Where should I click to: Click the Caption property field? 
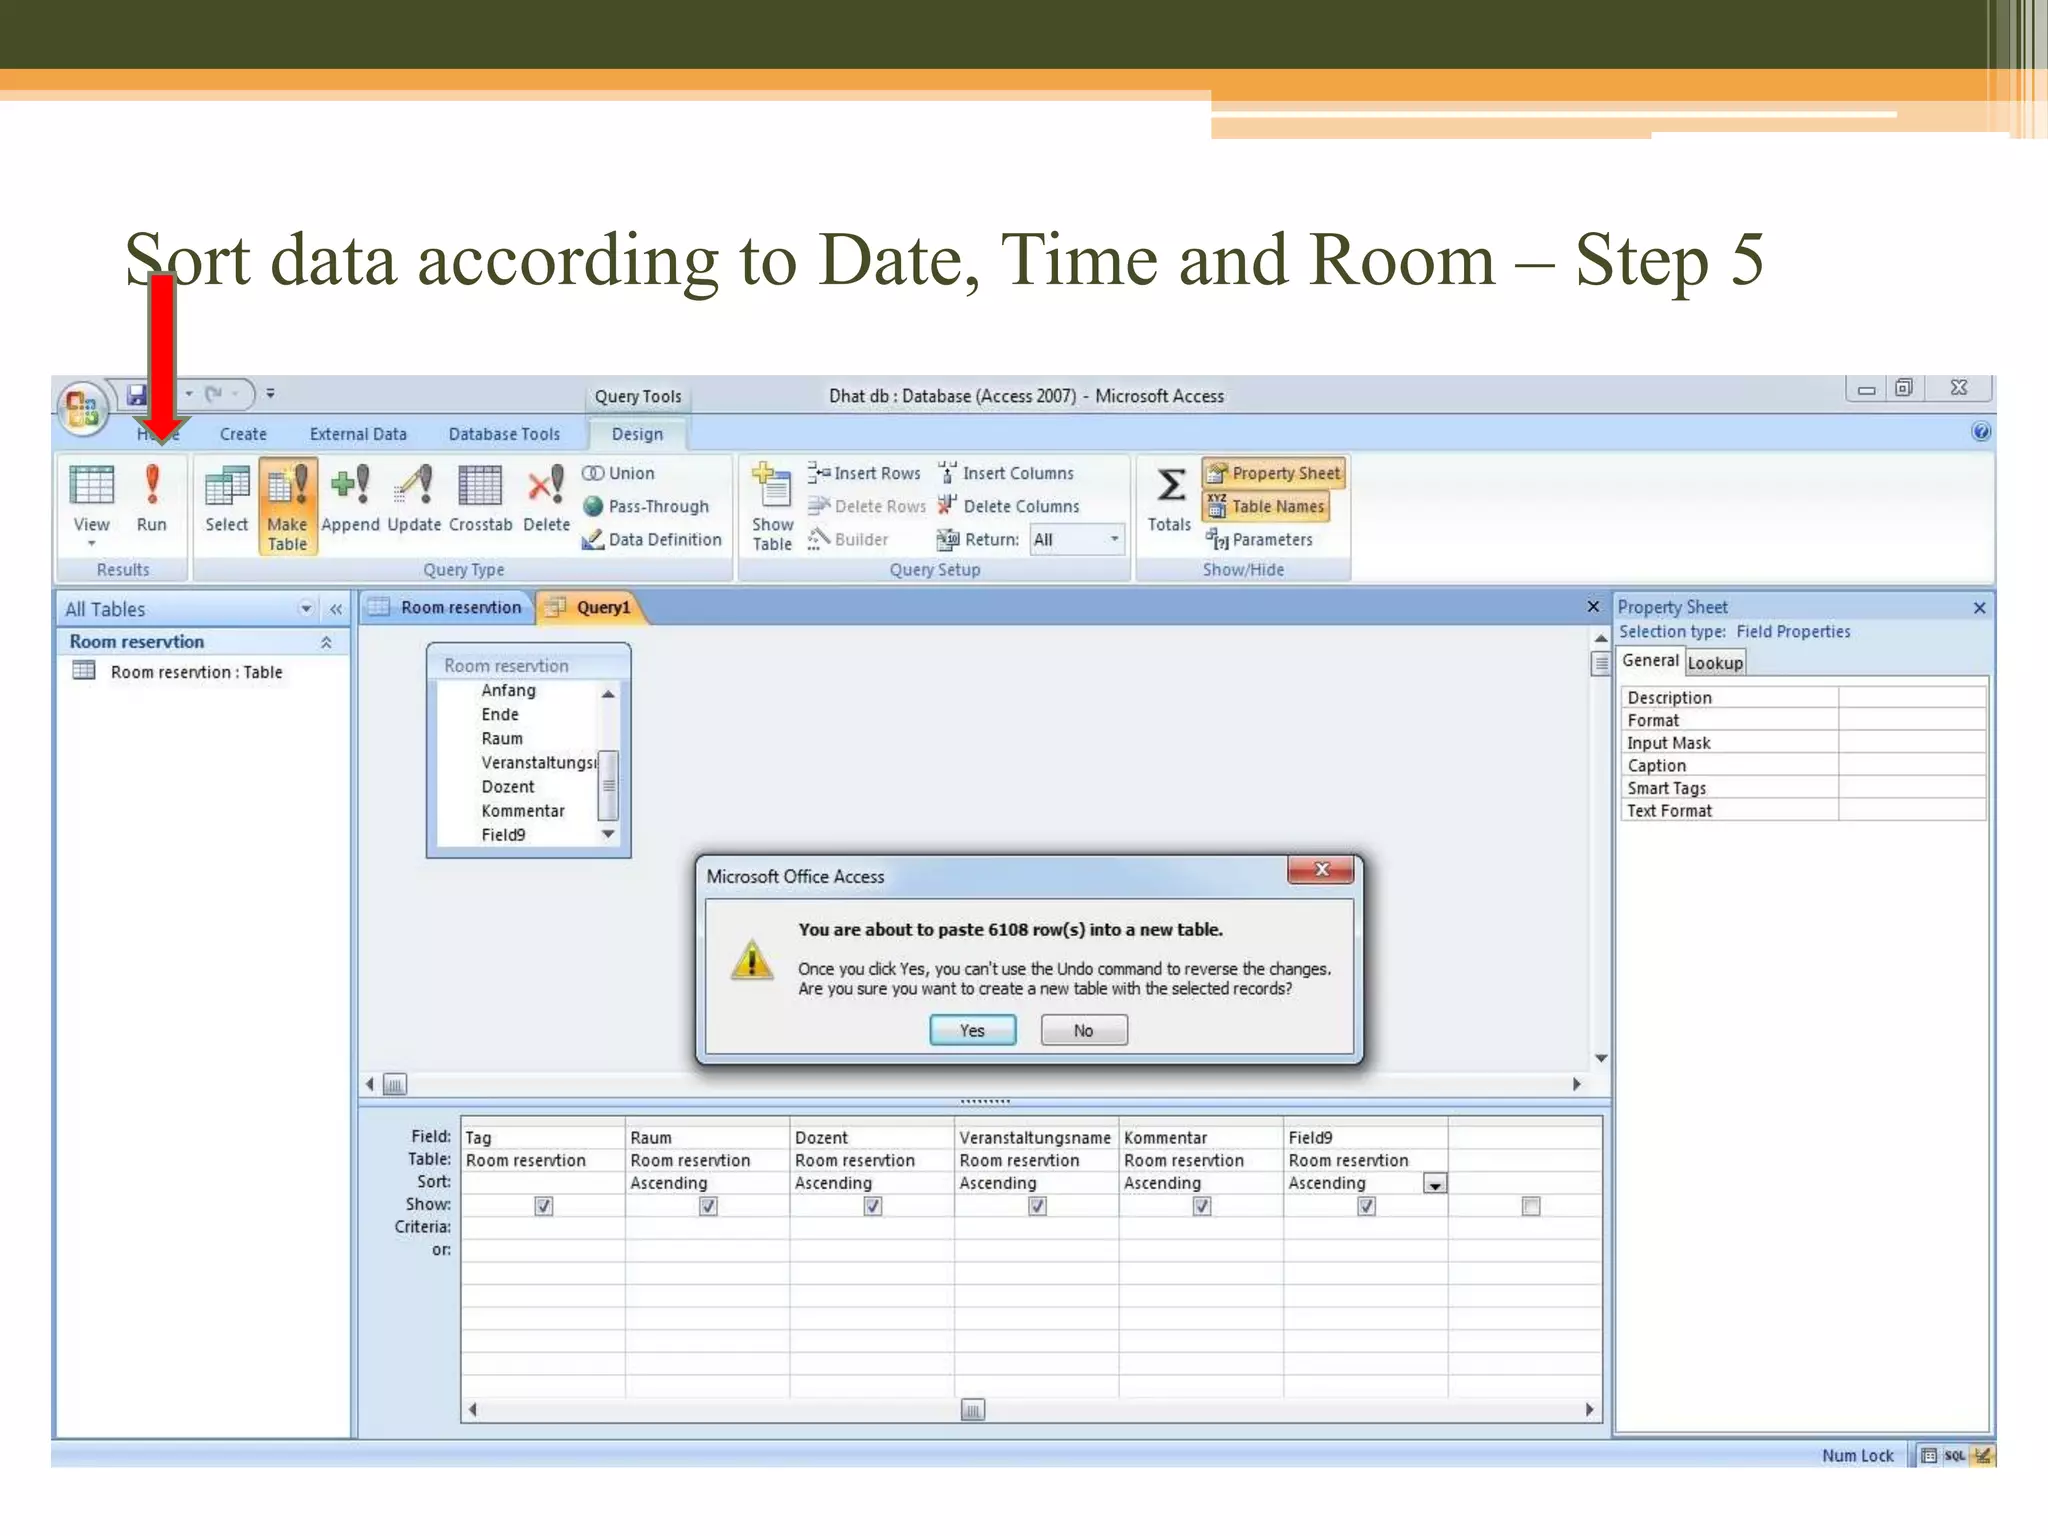(x=1912, y=765)
